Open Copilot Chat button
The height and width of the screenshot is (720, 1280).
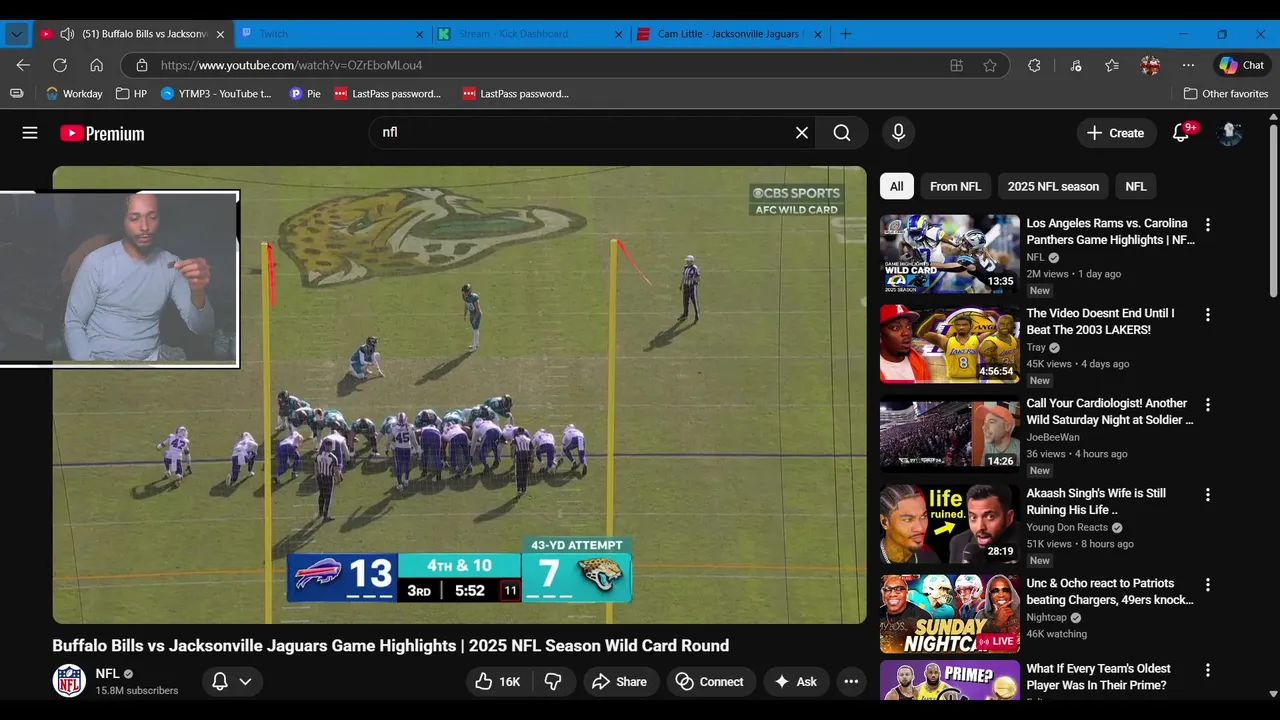[1241, 65]
